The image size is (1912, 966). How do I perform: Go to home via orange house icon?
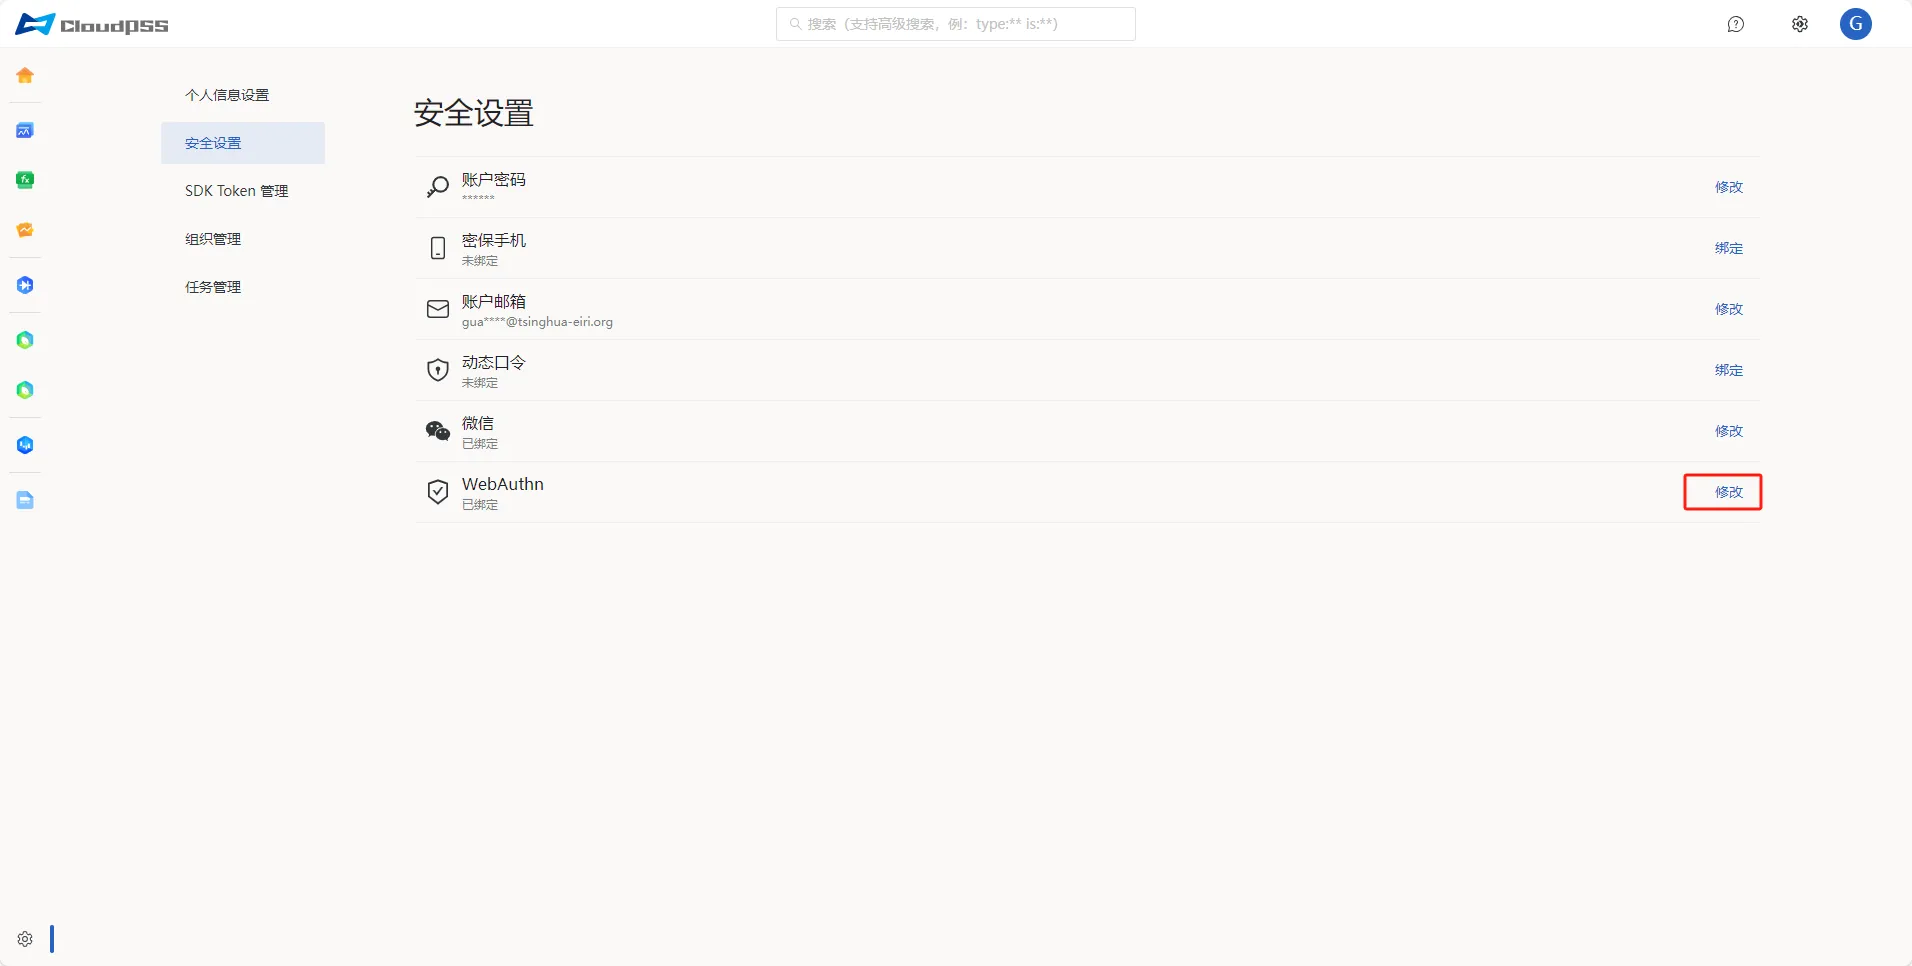(x=25, y=75)
